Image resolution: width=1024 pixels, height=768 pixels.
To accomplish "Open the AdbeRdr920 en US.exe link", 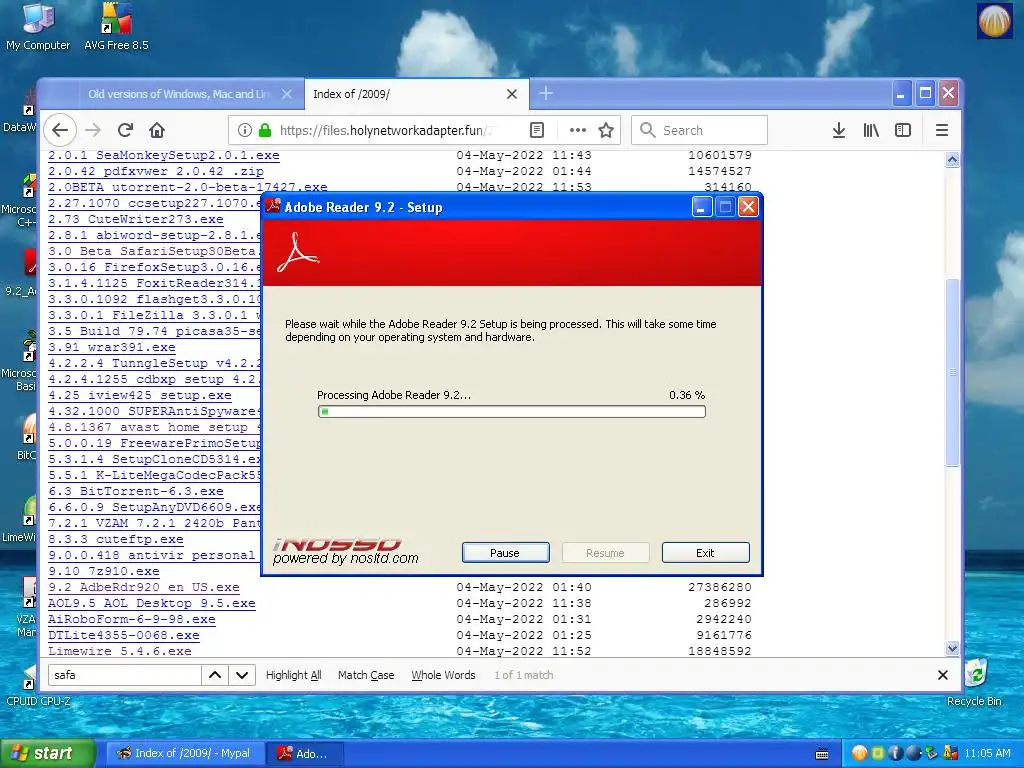I will [144, 587].
